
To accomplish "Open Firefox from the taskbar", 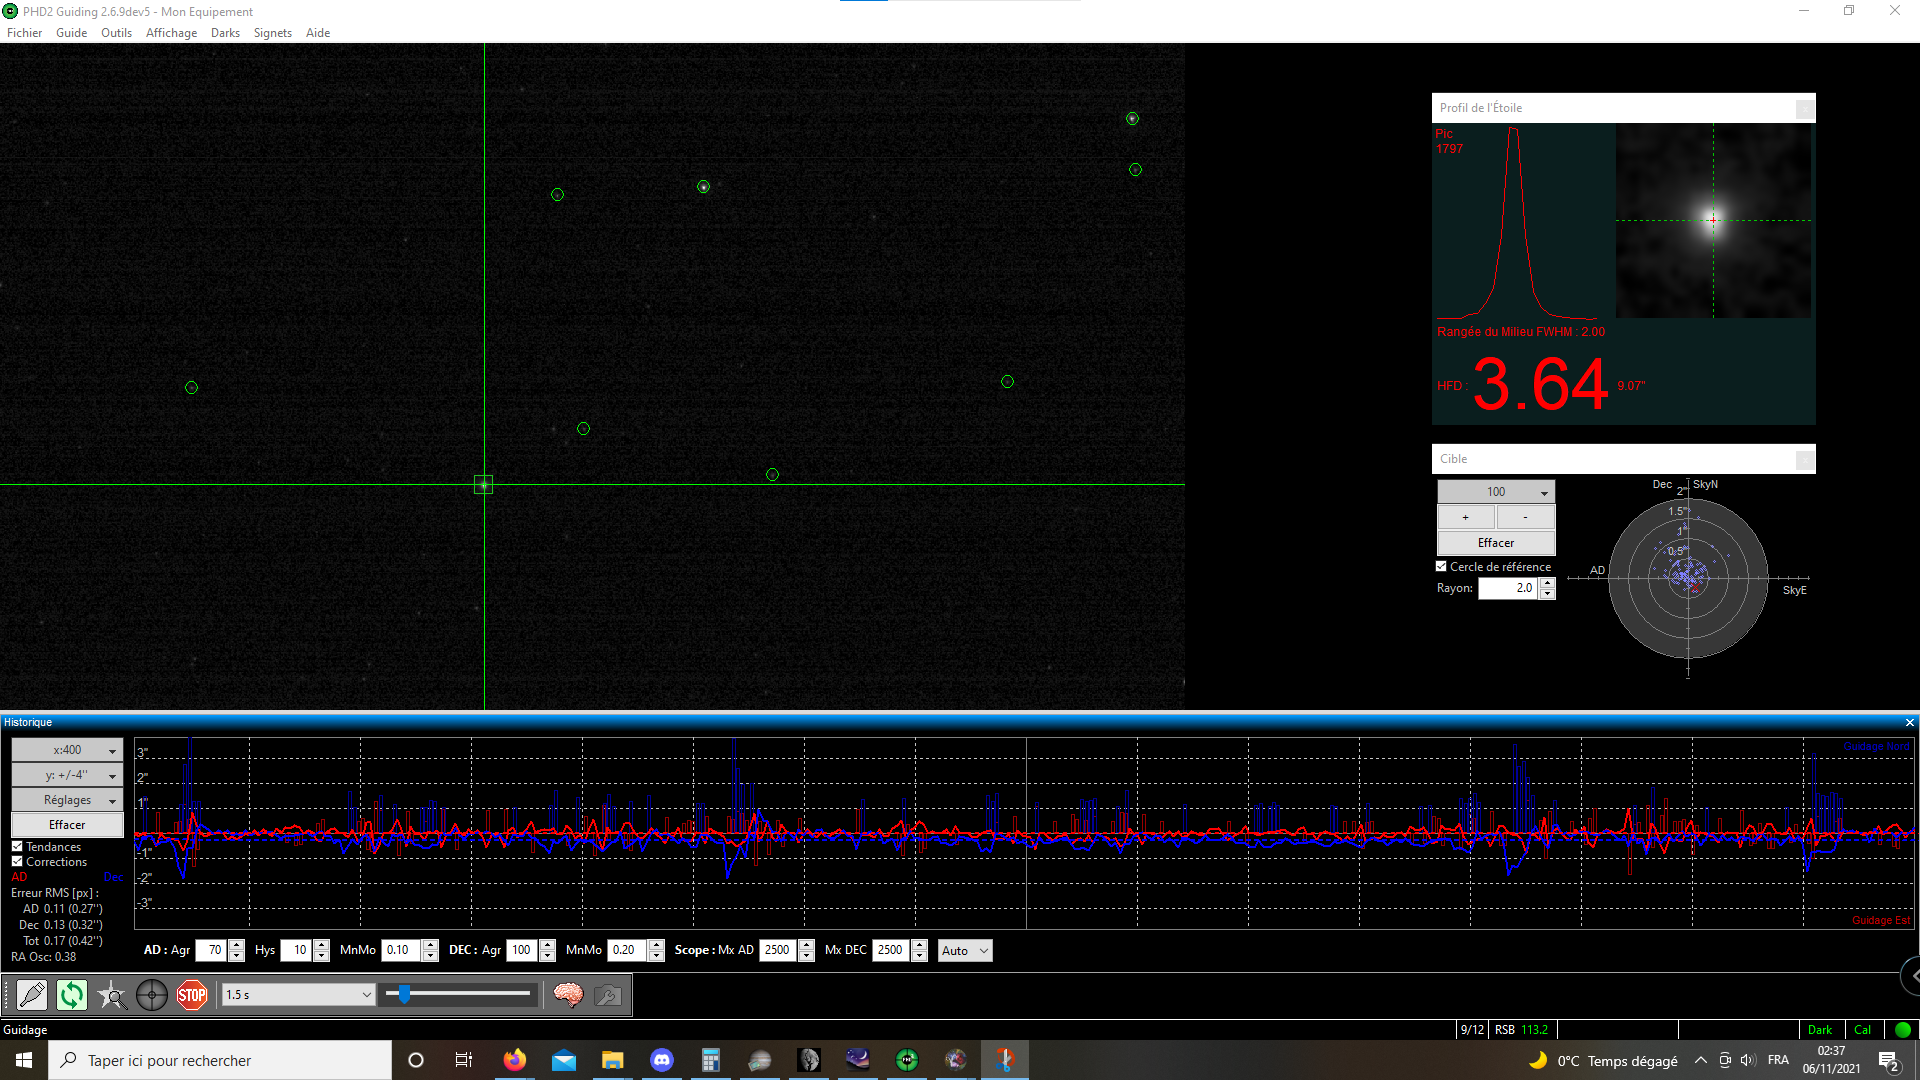I will coord(515,1060).
